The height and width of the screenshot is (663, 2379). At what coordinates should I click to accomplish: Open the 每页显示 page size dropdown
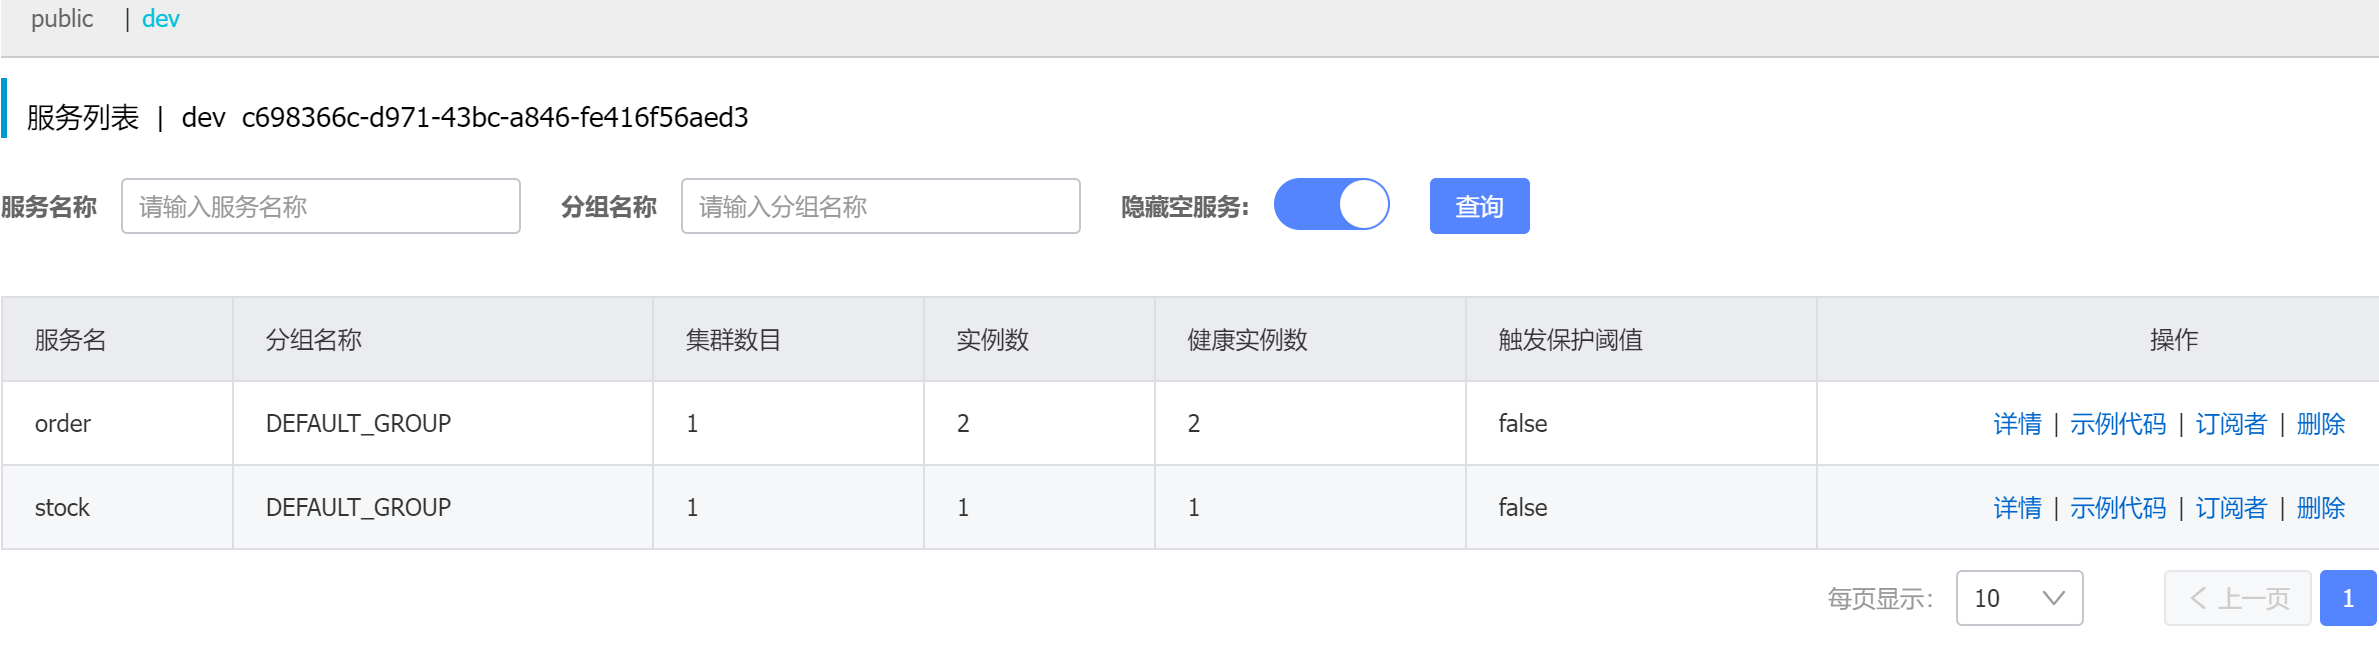click(x=2019, y=598)
